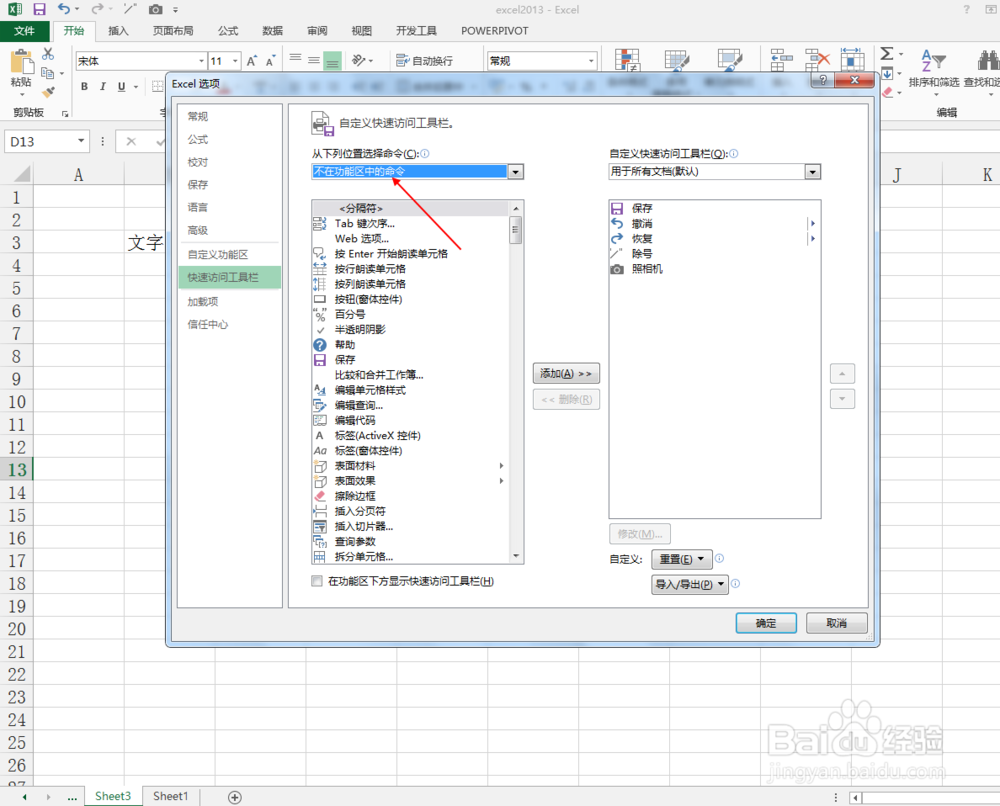Open the Reset dropdown button
The width and height of the screenshot is (1000, 806).
pyautogui.click(x=681, y=559)
